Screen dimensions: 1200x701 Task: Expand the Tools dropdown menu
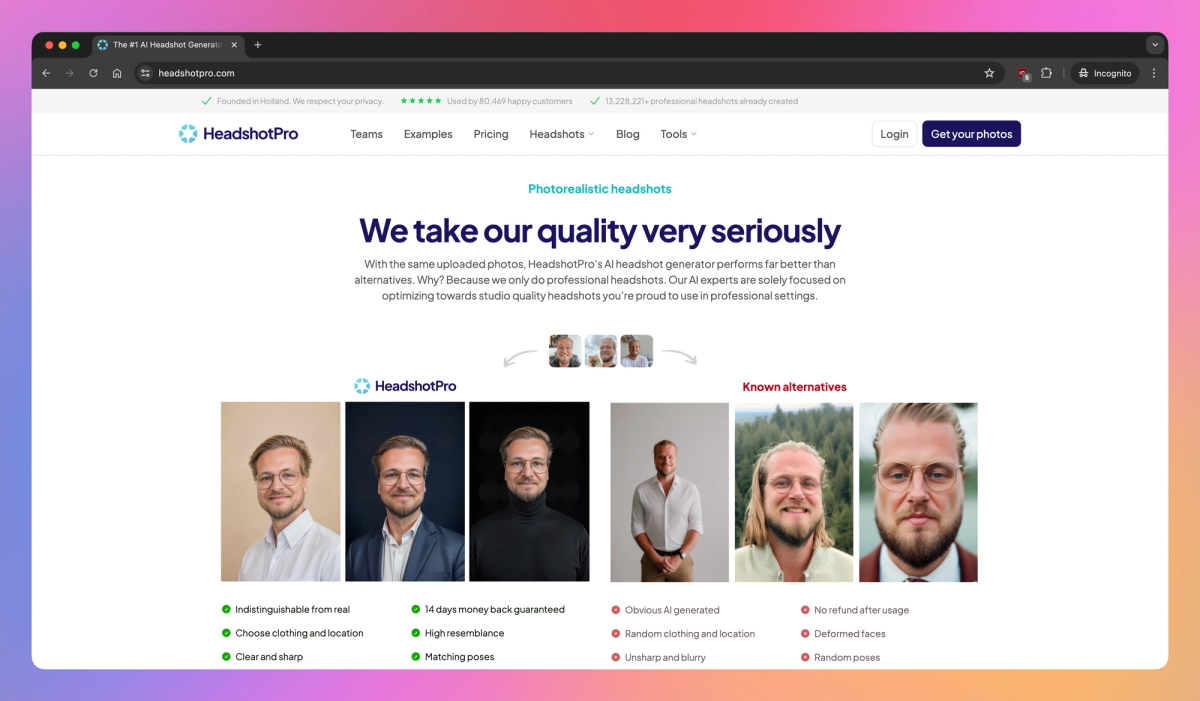(x=678, y=134)
